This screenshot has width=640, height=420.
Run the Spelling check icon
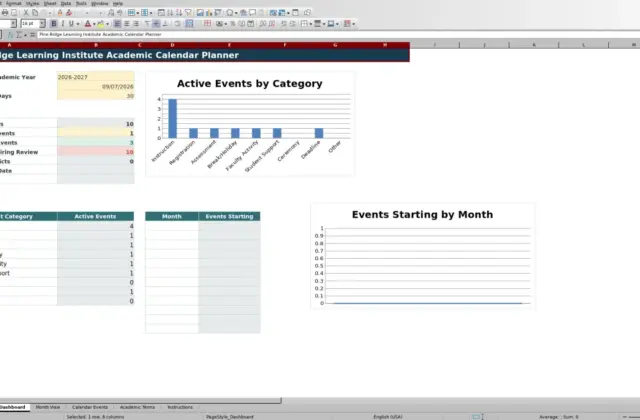tap(120, 13)
